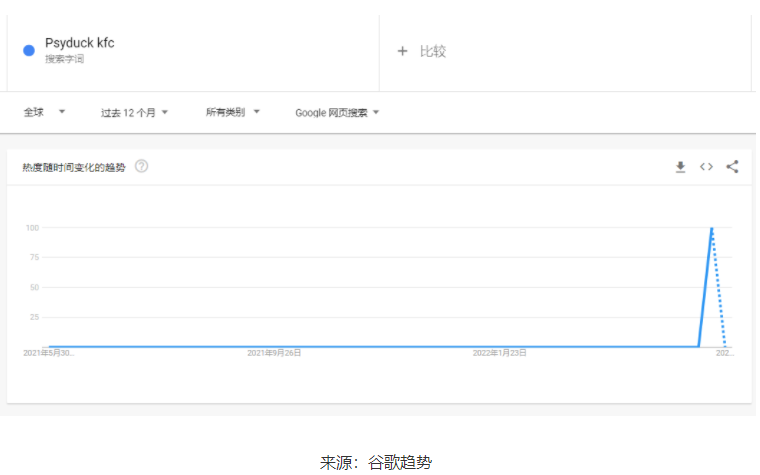Click the 2021年5月30 axis label
Screen dimensions: 760x475
click(x=48, y=353)
